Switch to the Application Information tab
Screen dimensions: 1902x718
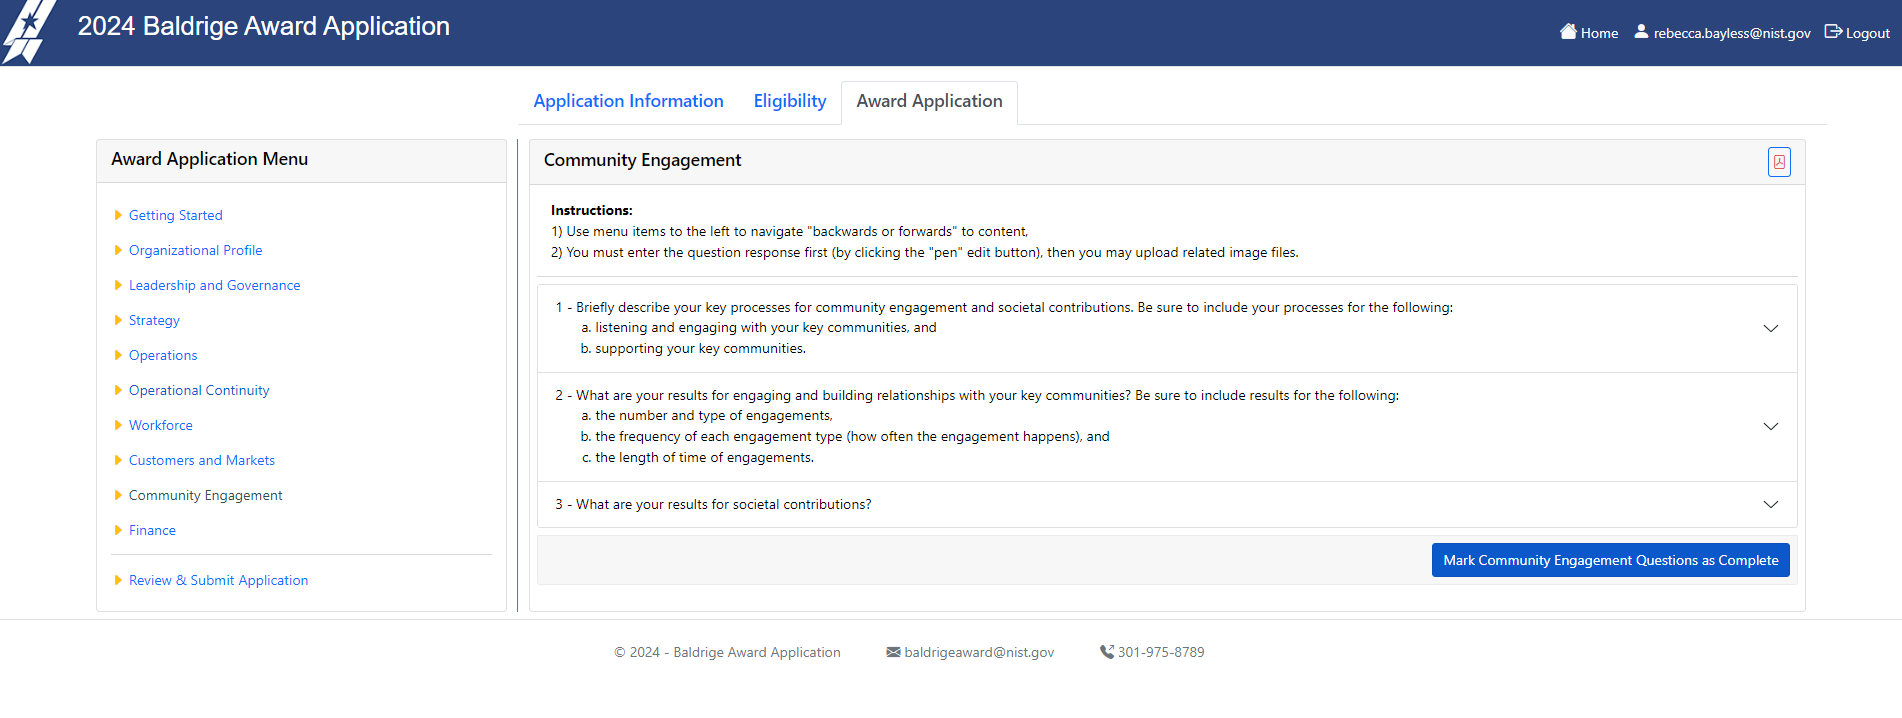pos(628,101)
